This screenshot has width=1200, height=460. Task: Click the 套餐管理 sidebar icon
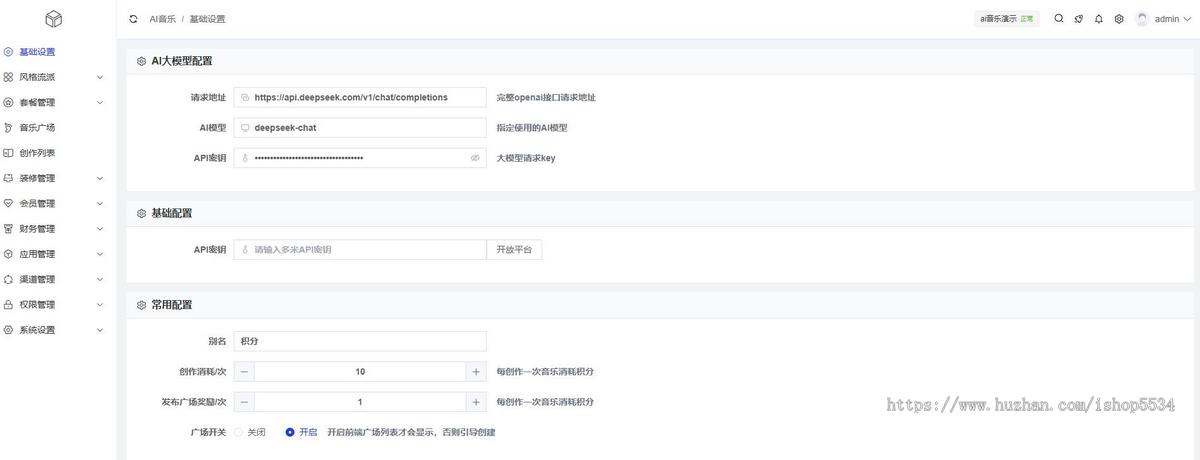point(8,102)
